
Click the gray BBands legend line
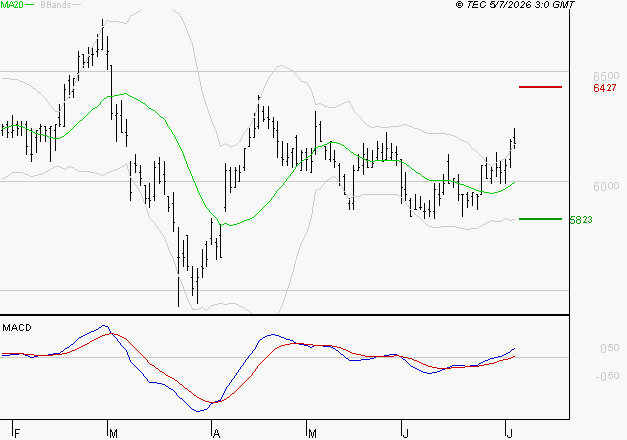pos(76,4)
